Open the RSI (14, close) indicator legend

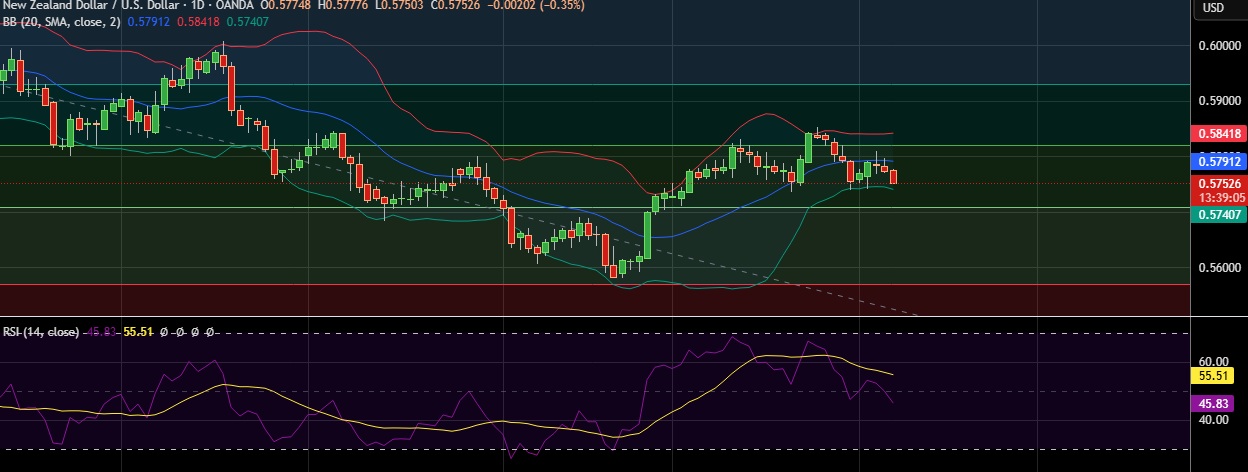click(x=39, y=331)
